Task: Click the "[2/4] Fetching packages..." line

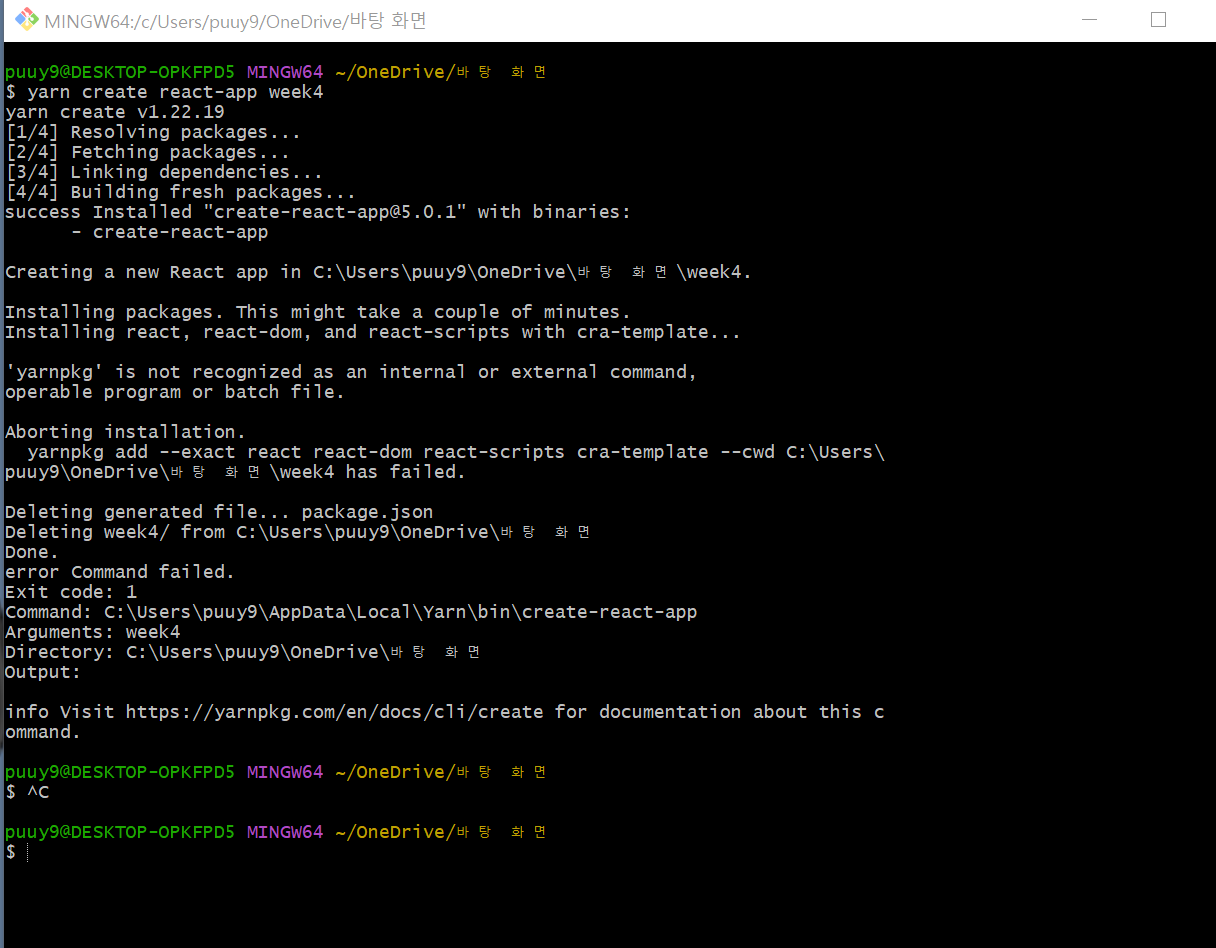Action: point(148,152)
